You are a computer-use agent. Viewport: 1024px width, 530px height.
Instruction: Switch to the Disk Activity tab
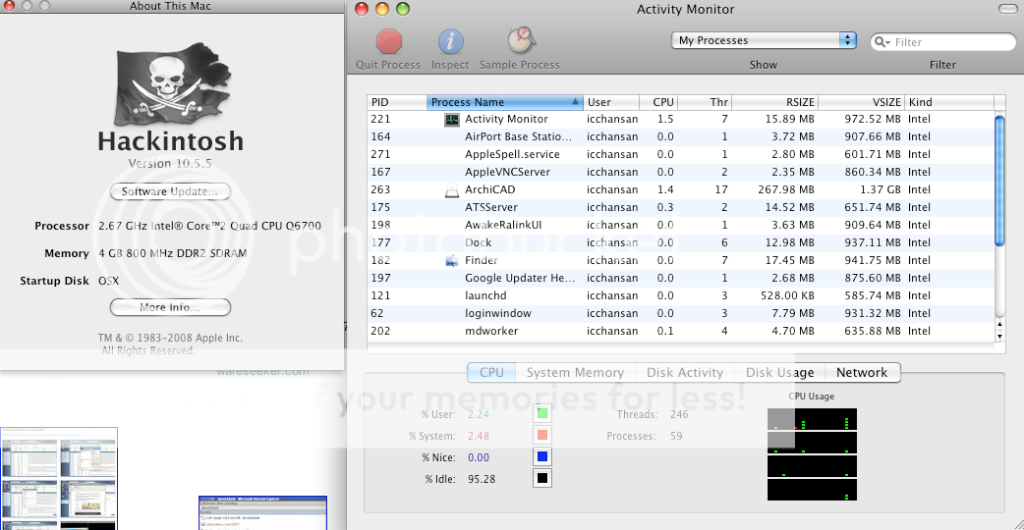(685, 373)
